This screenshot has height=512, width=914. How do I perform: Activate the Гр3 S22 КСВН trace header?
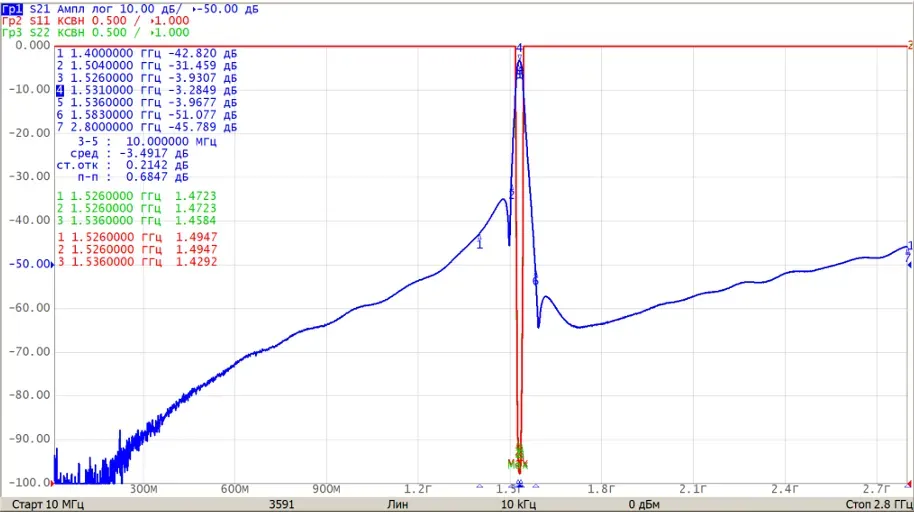click(x=95, y=33)
